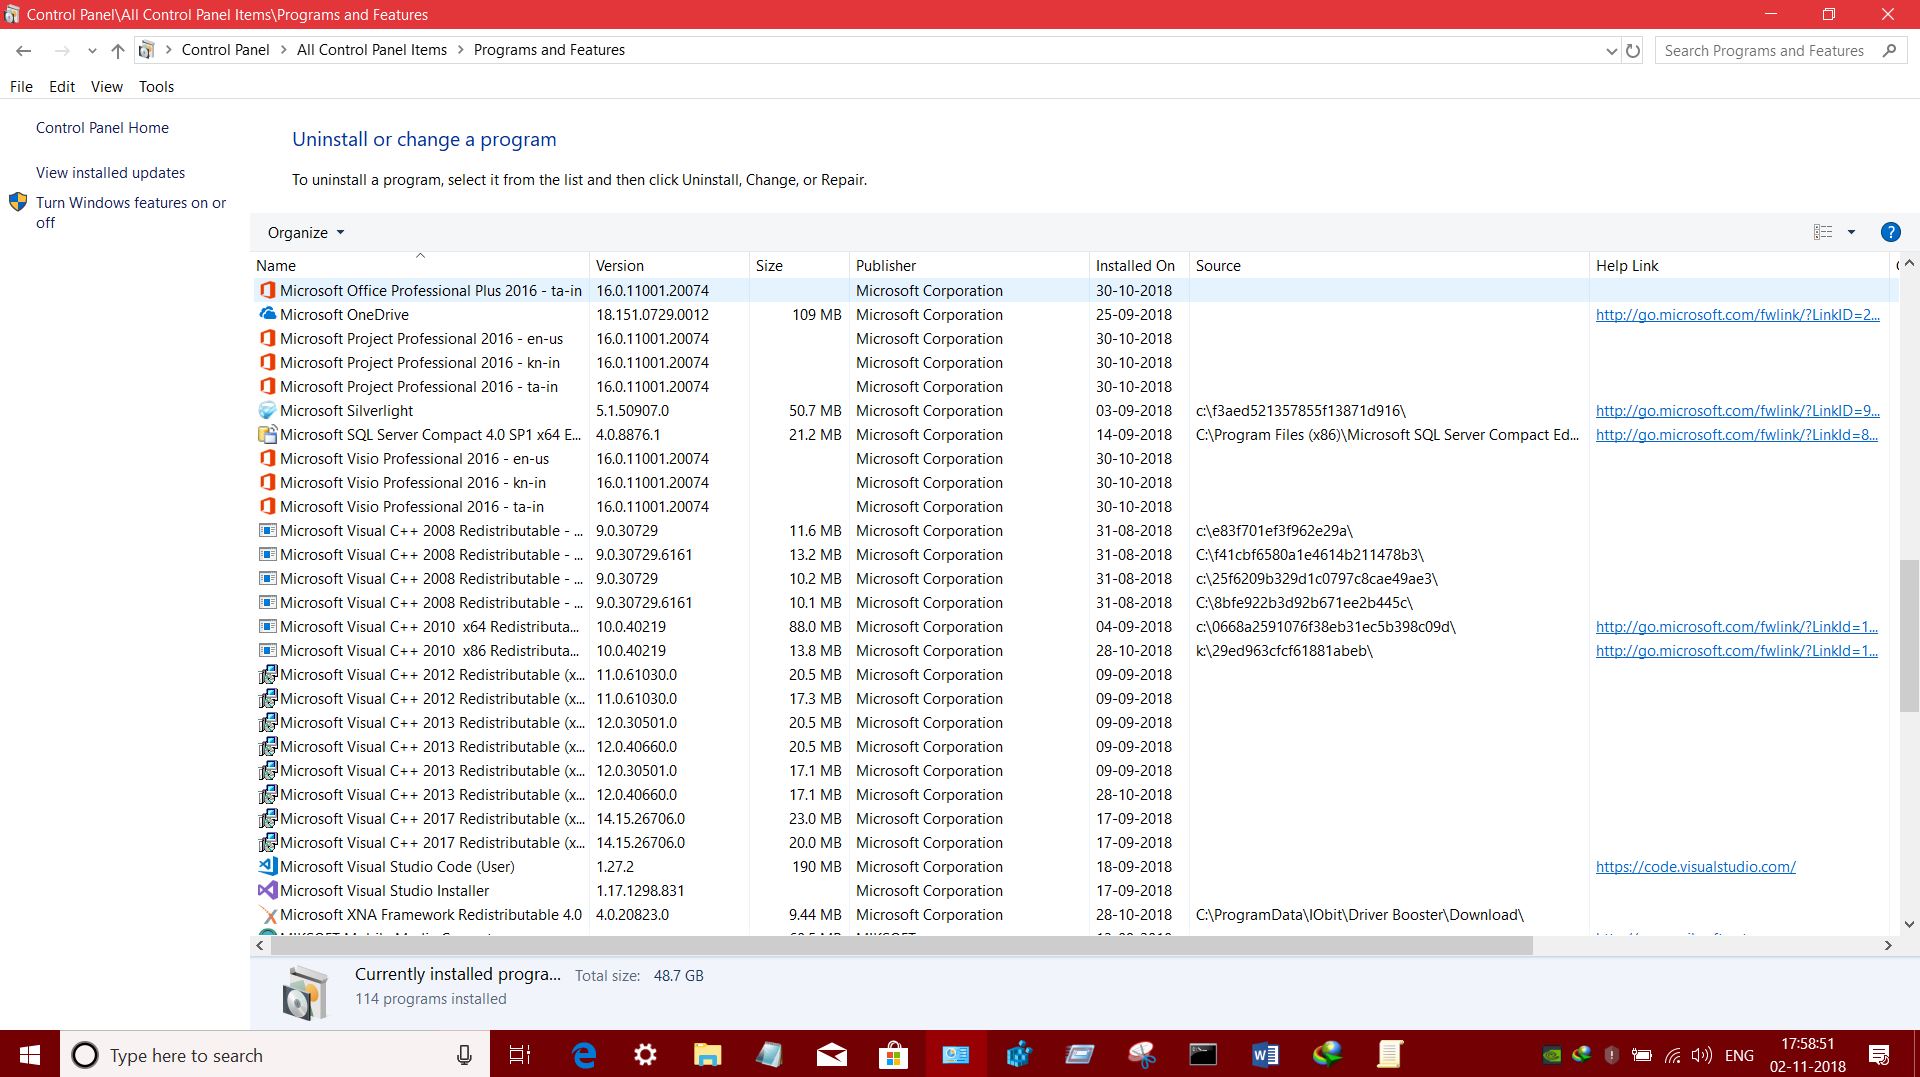
Task: Click All Control Panel Items breadcrumb
Action: [372, 50]
